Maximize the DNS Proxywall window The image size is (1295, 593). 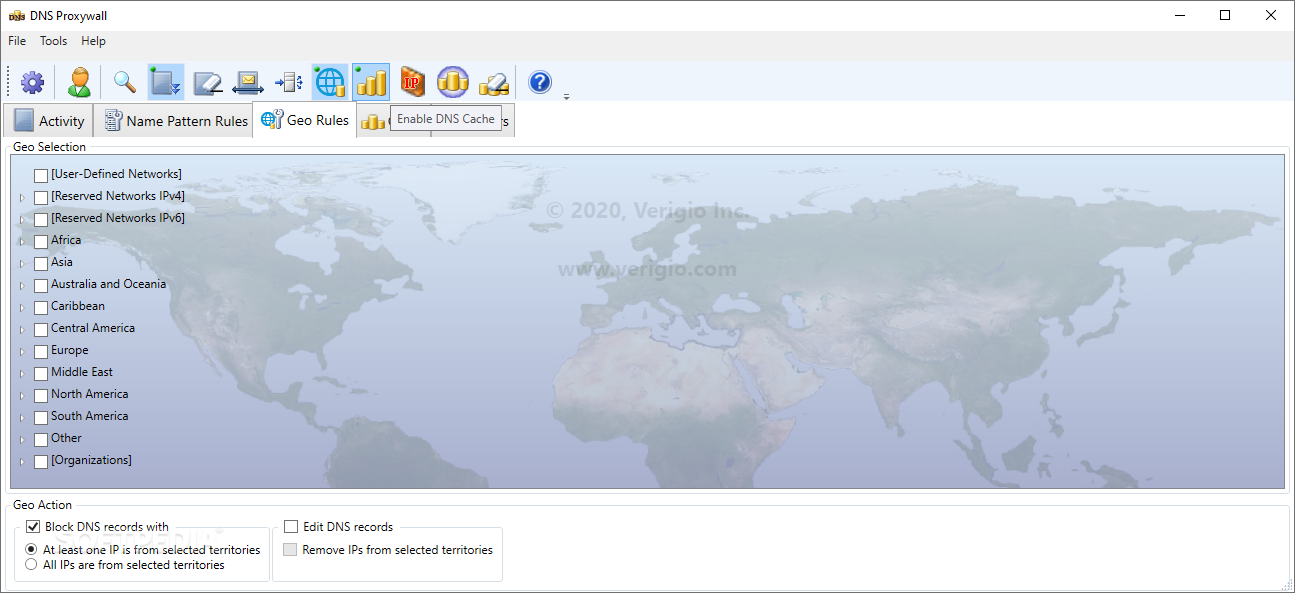click(1225, 15)
